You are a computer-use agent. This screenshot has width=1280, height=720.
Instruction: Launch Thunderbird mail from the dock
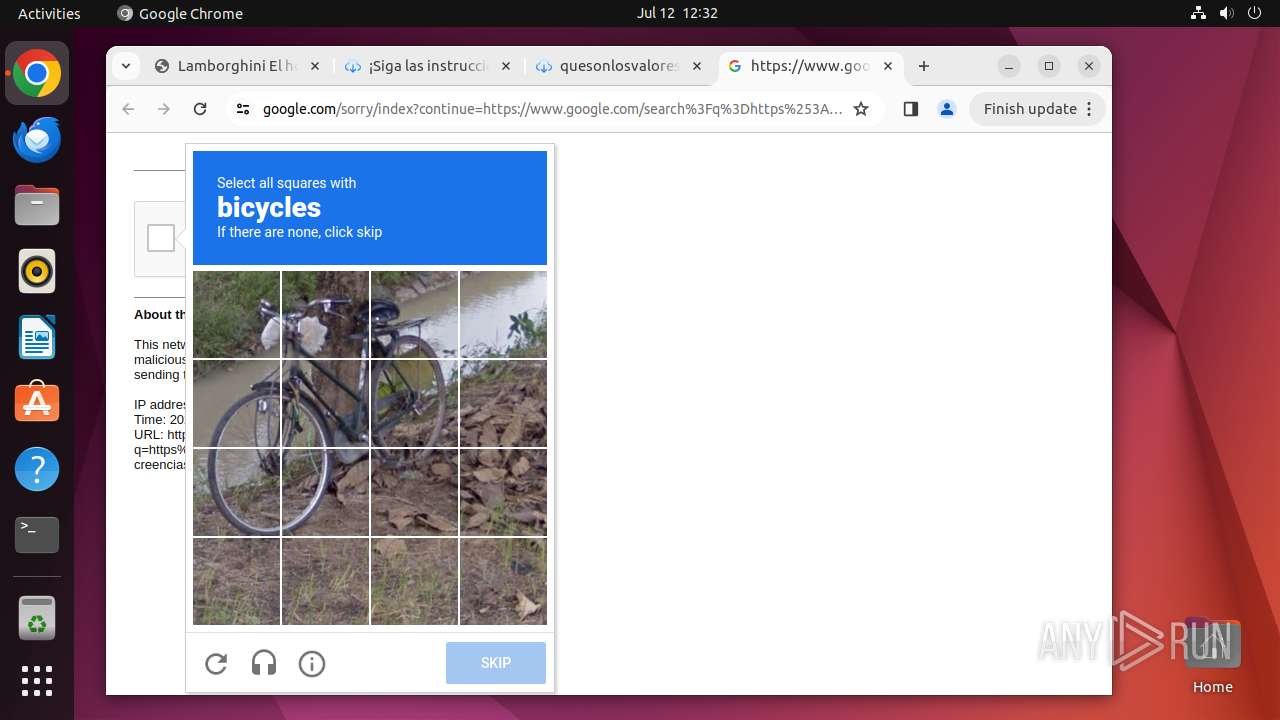(x=37, y=139)
